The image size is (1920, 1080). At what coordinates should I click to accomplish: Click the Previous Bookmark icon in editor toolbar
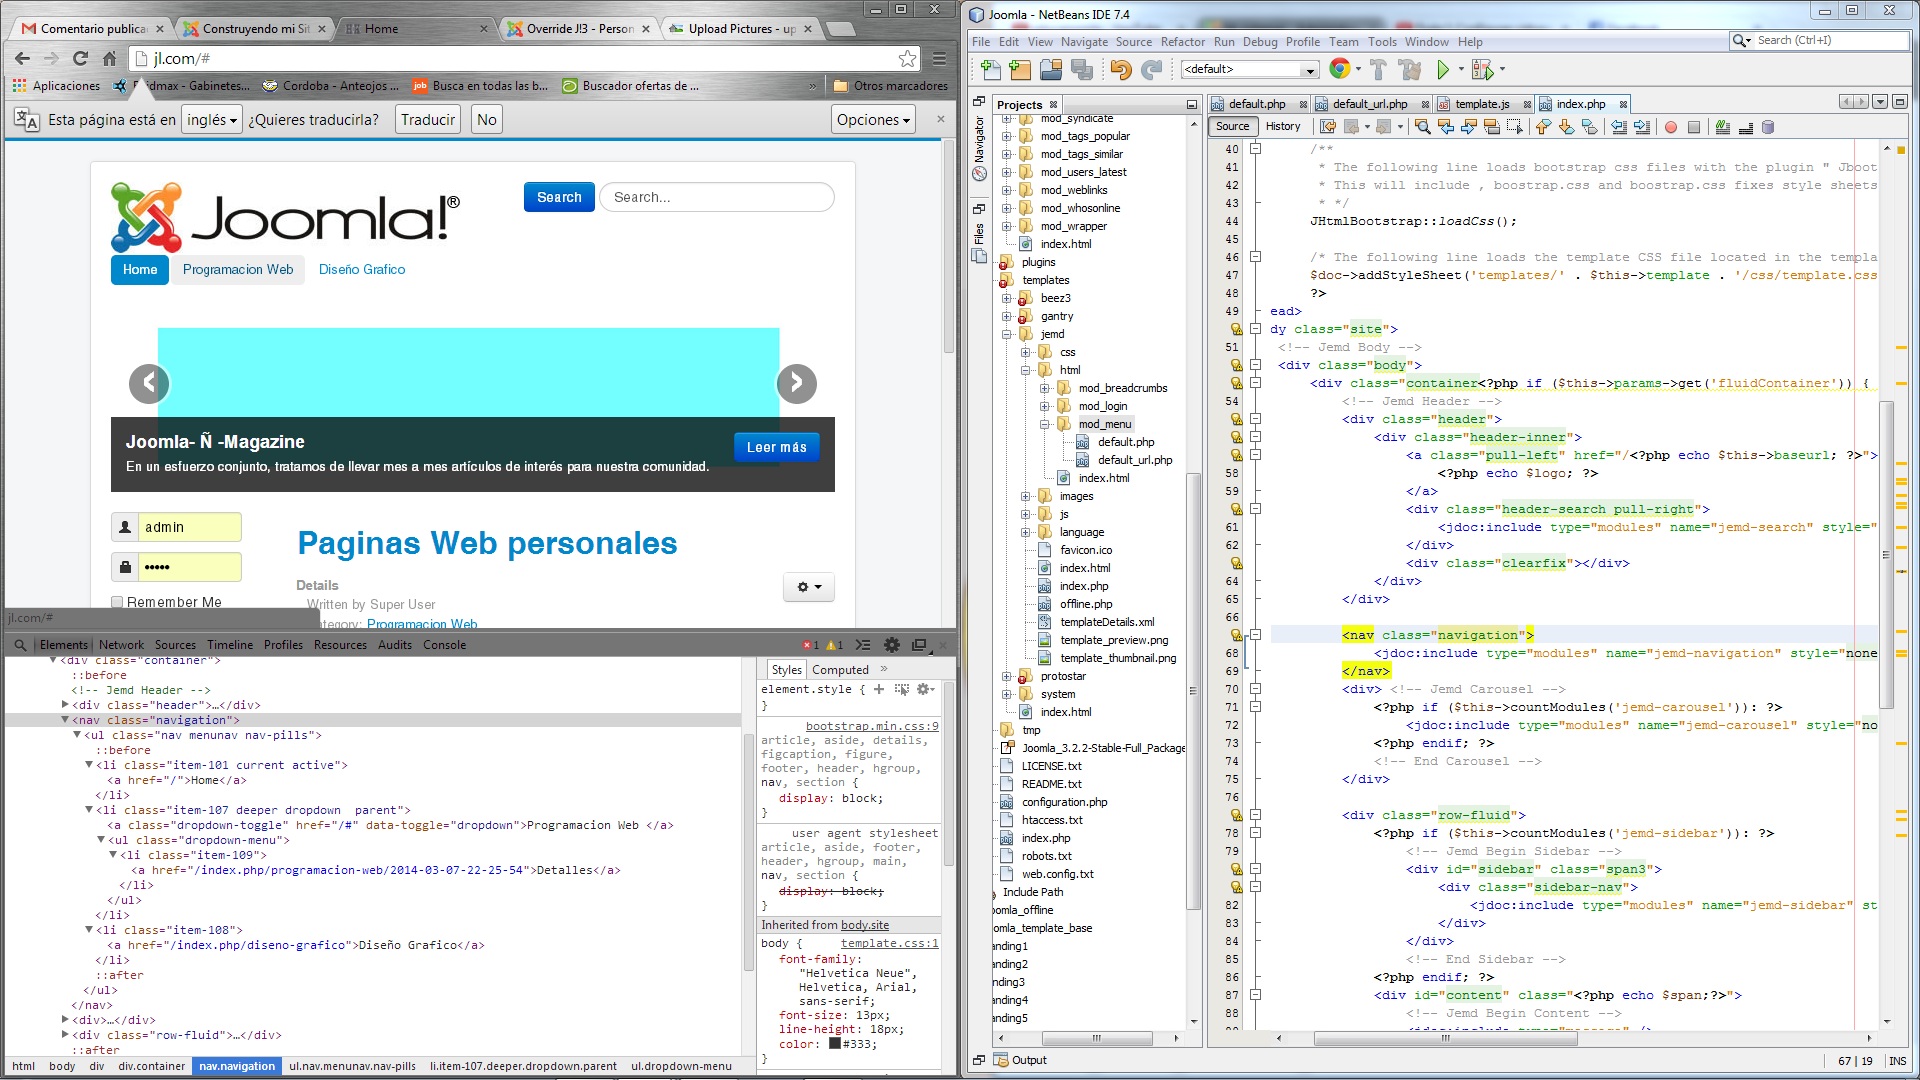pyautogui.click(x=1543, y=127)
